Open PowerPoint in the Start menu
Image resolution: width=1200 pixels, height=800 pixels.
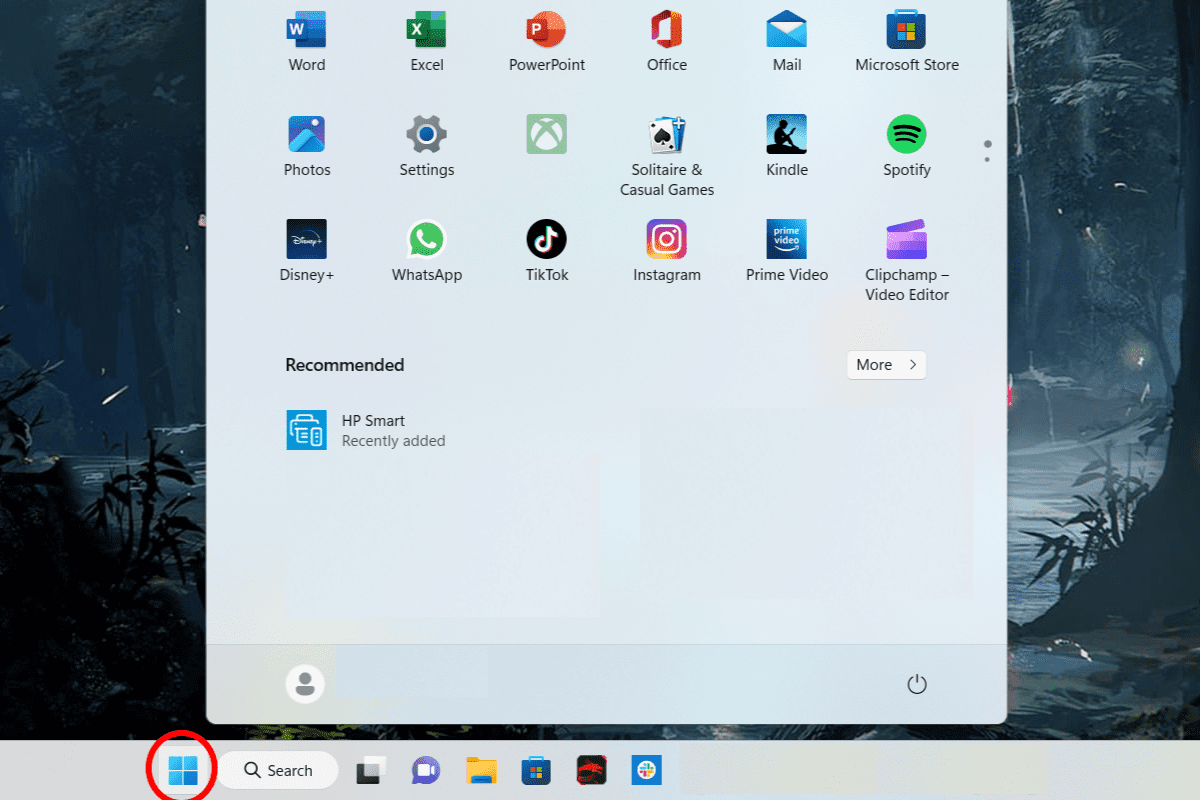[x=546, y=42]
